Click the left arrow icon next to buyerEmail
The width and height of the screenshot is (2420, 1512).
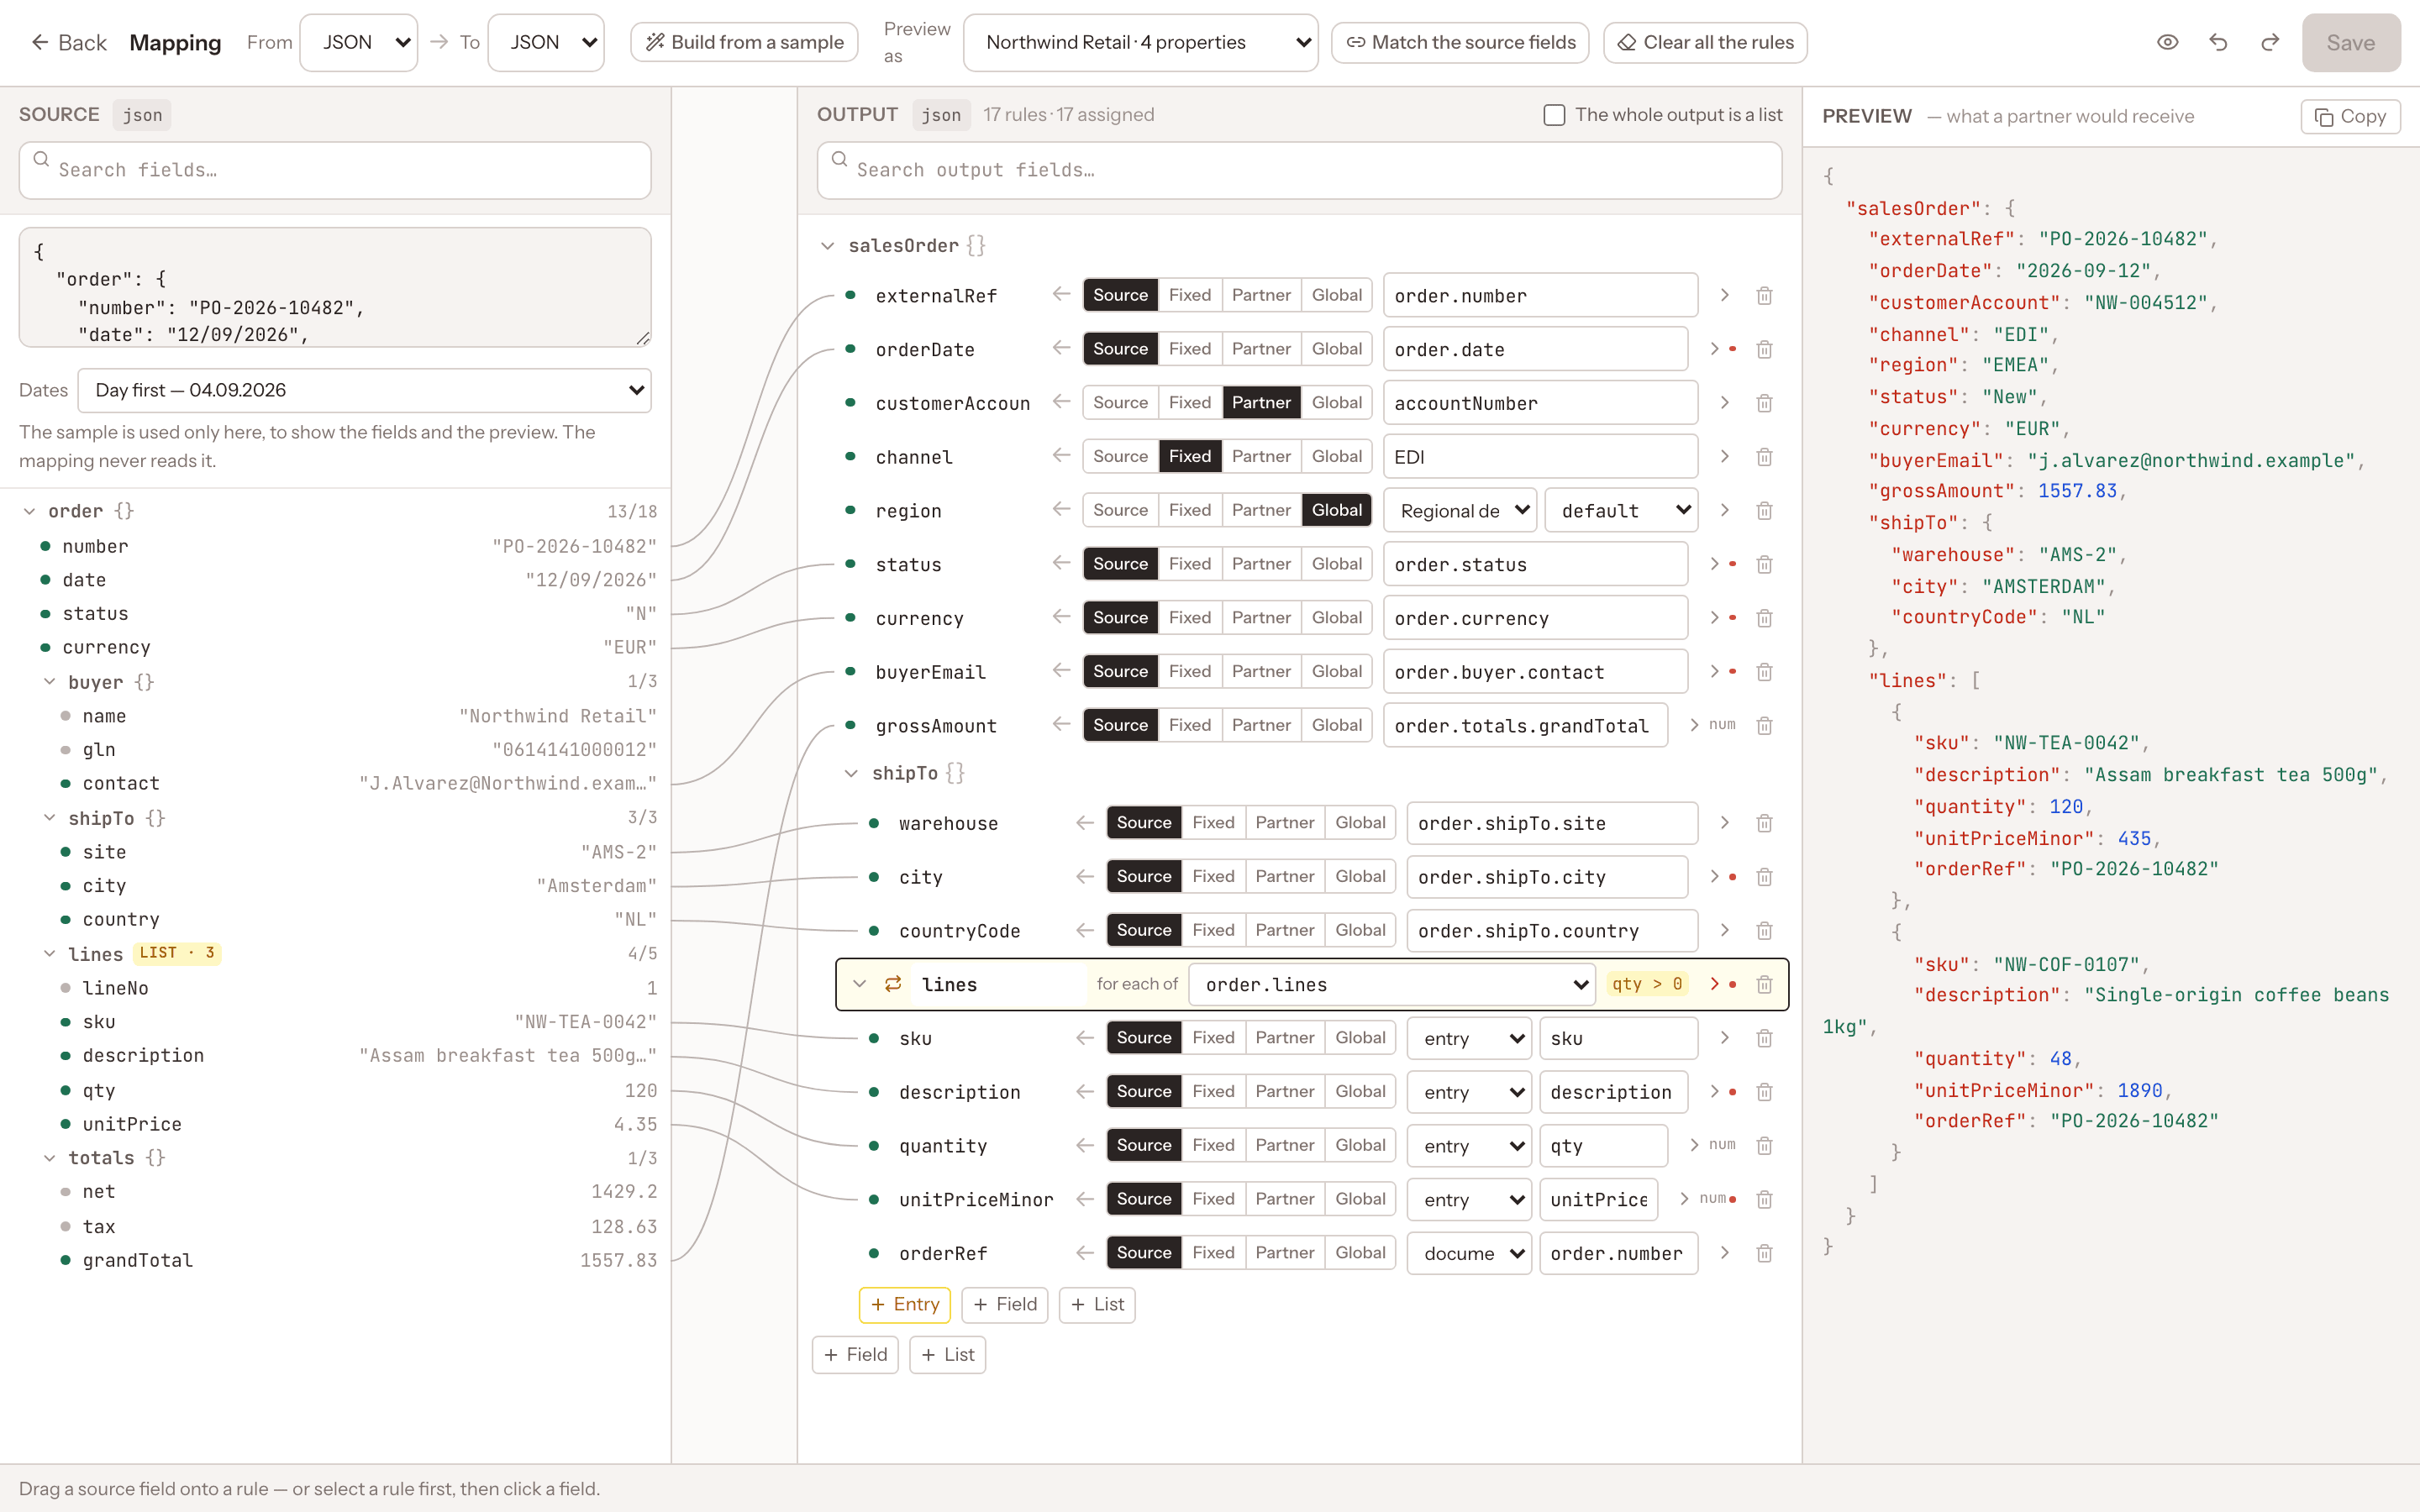click(1061, 671)
